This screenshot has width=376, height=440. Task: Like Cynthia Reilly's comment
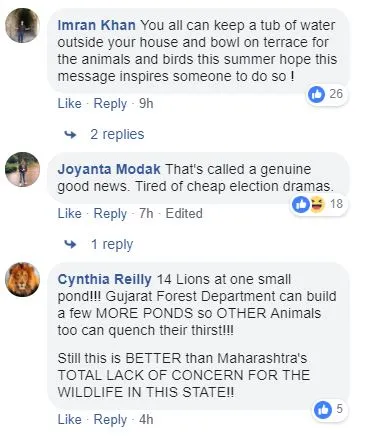pos(69,419)
